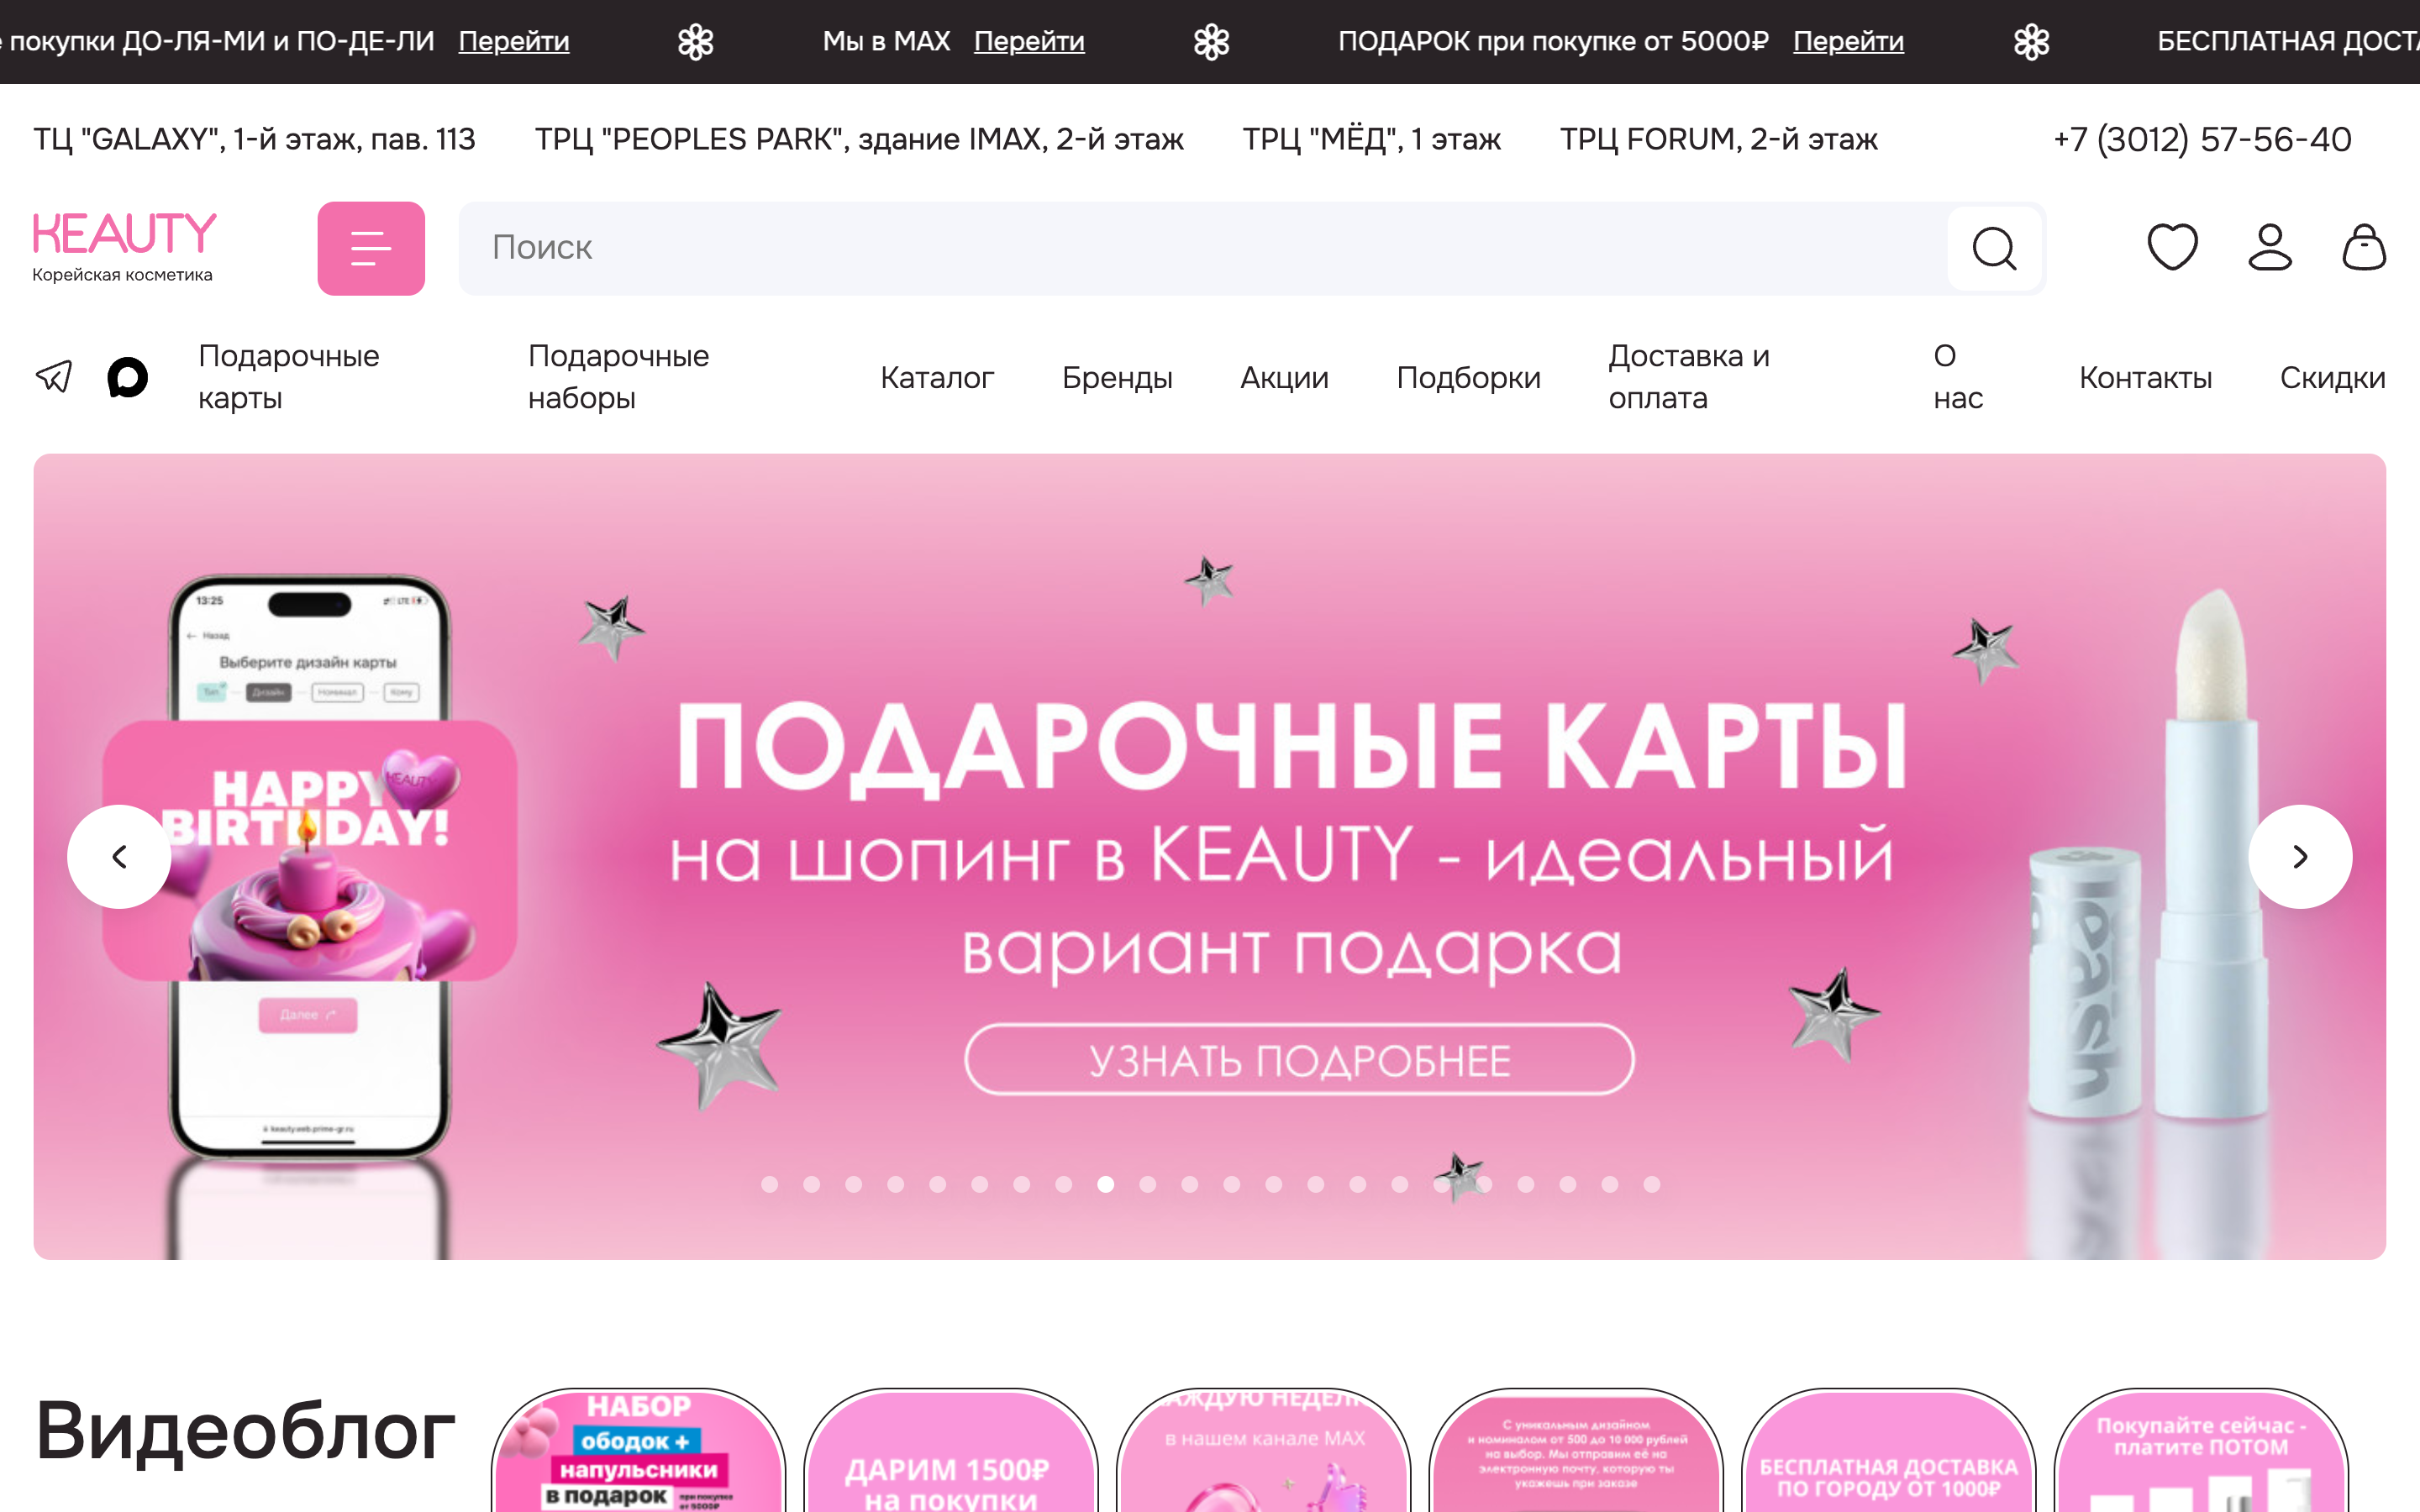Follow Перейти link next to Мы в MAX
The width and height of the screenshot is (2420, 1512).
[1029, 41]
